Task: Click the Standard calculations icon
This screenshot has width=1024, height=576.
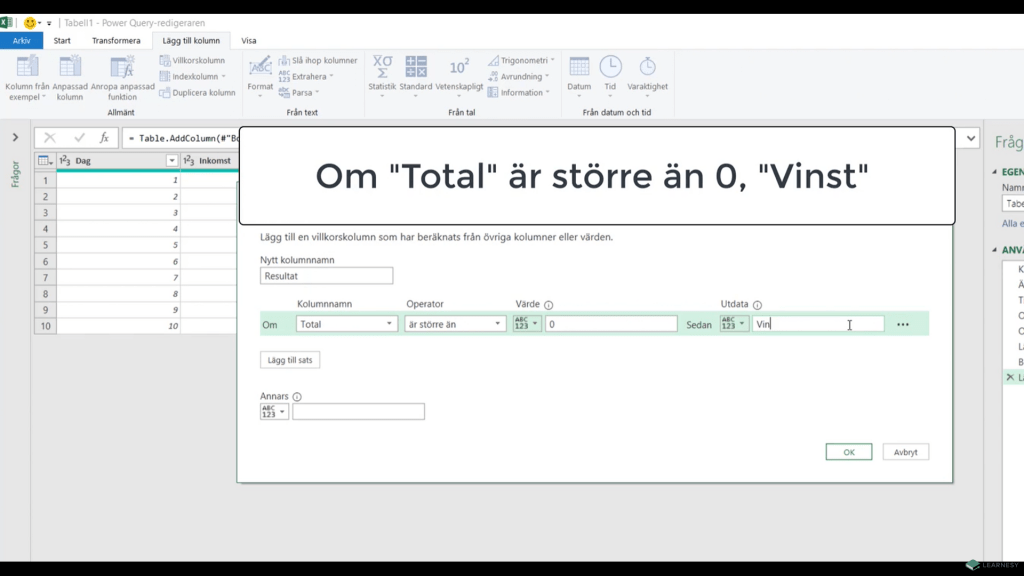Action: (x=416, y=68)
